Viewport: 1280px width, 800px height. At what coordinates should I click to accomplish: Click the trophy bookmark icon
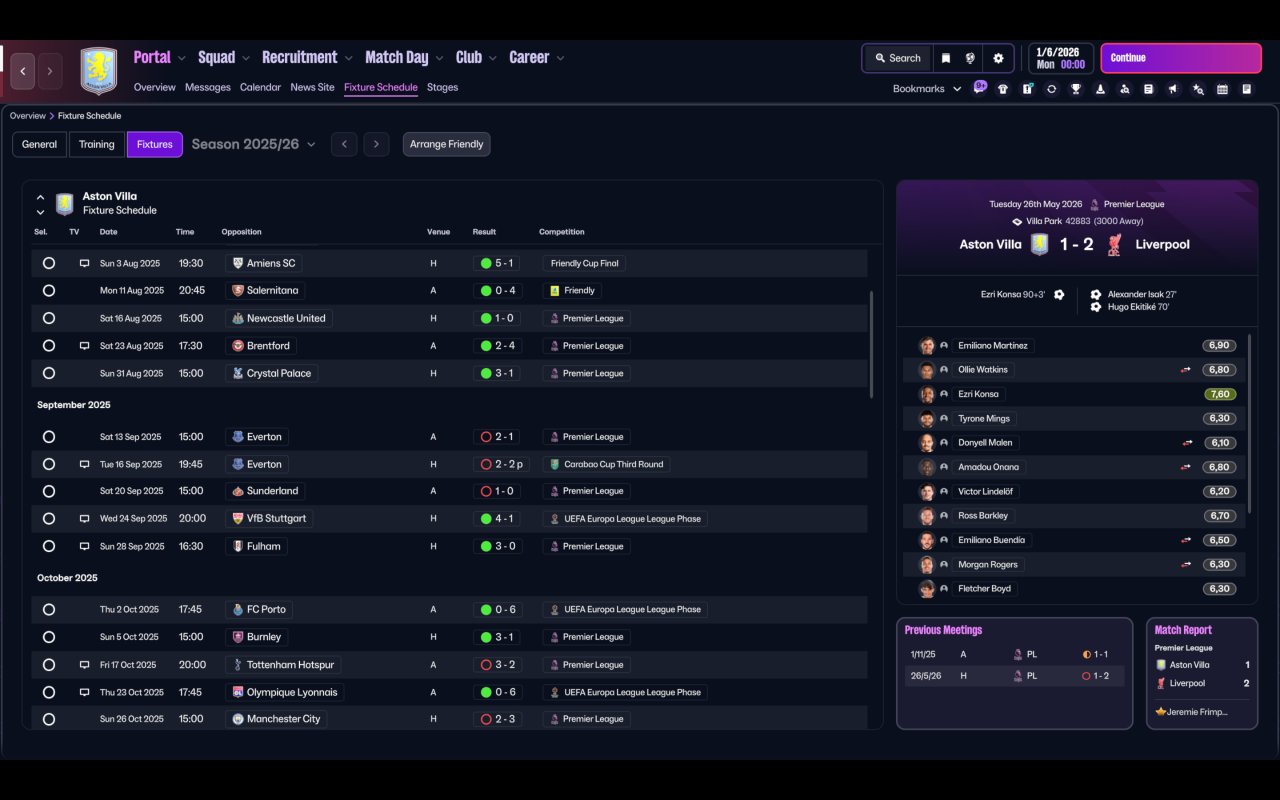(1076, 89)
